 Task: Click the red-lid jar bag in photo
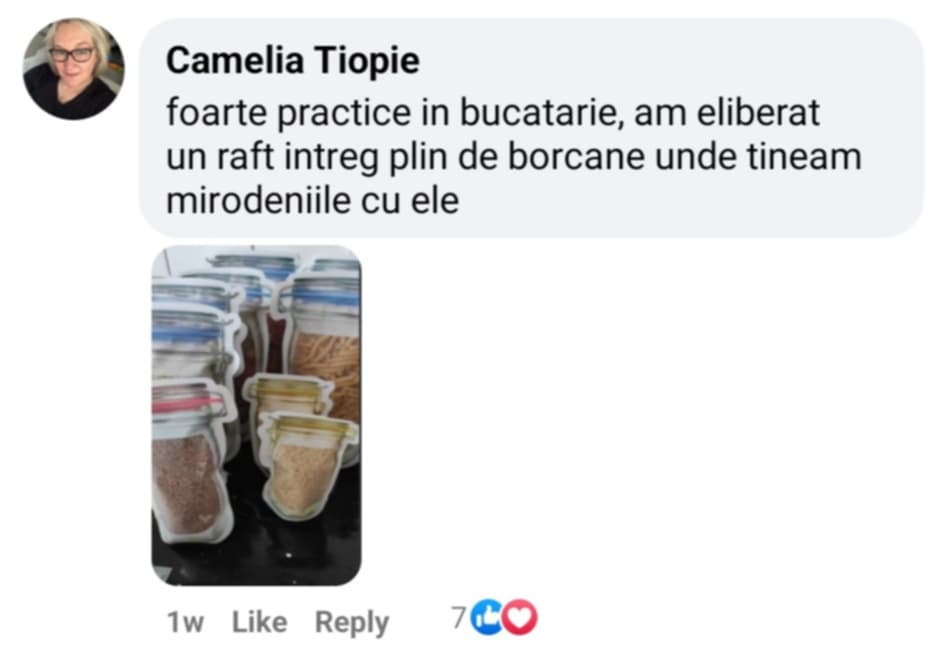tap(188, 460)
